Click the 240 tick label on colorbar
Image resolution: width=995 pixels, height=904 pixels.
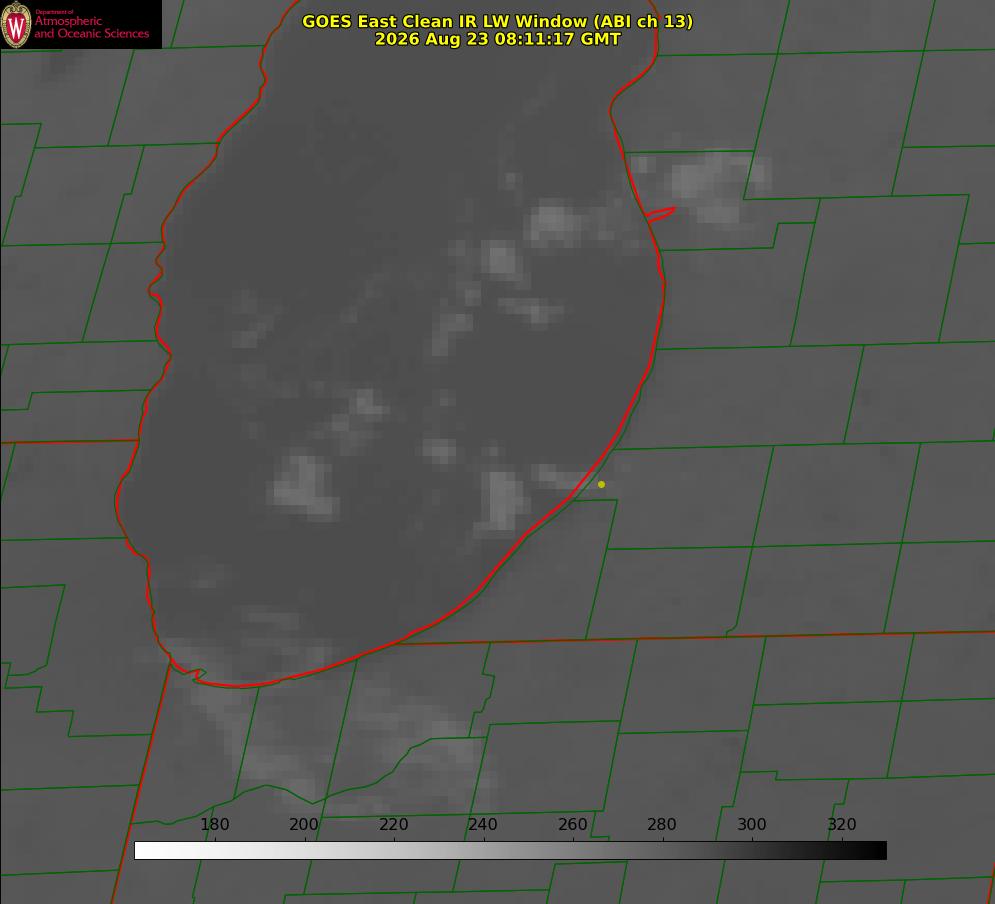[483, 825]
